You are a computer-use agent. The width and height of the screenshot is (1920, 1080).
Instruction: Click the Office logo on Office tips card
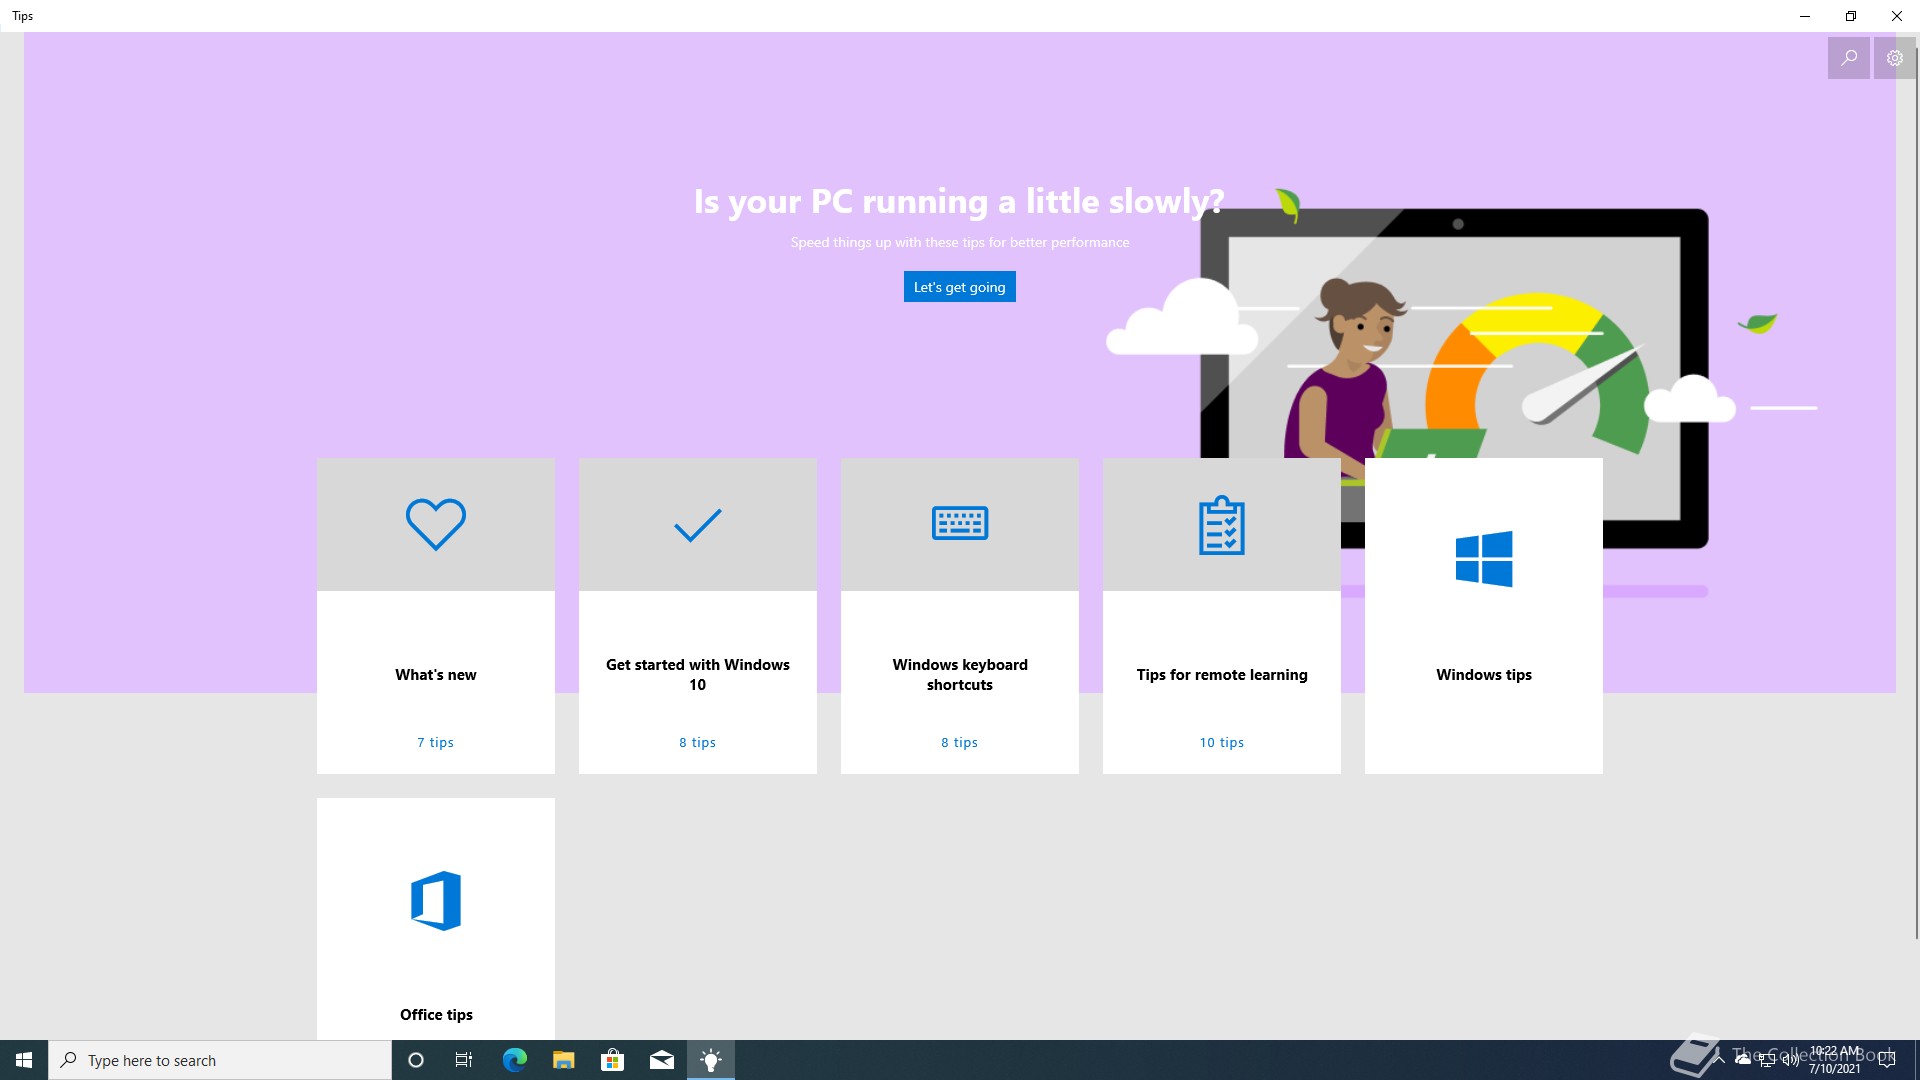pos(436,901)
